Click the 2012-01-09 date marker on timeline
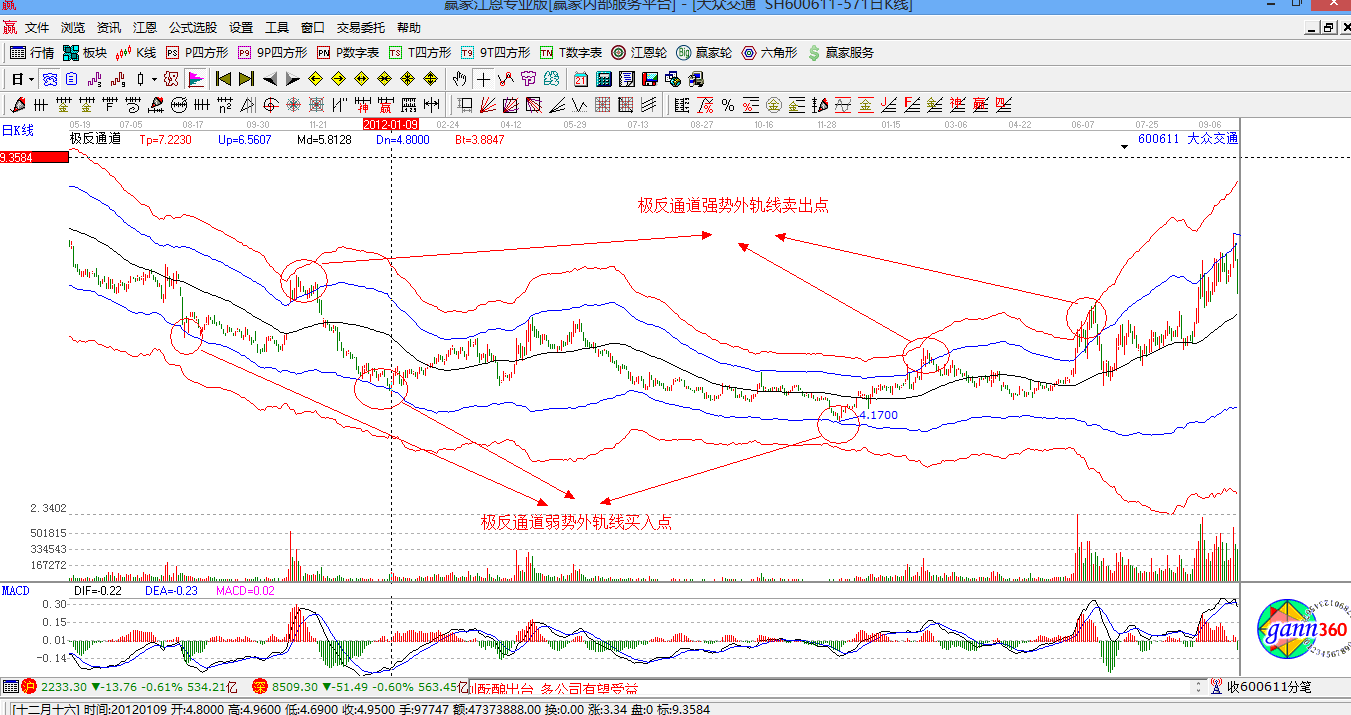 coord(390,124)
